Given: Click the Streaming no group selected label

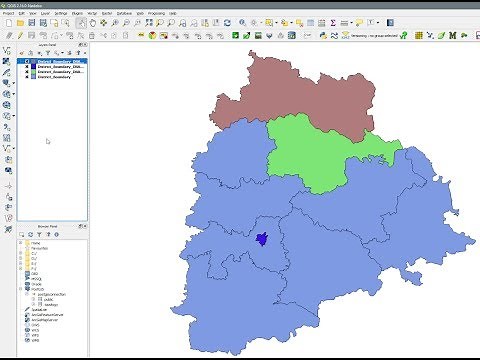Looking at the screenshot, I should (374, 35).
